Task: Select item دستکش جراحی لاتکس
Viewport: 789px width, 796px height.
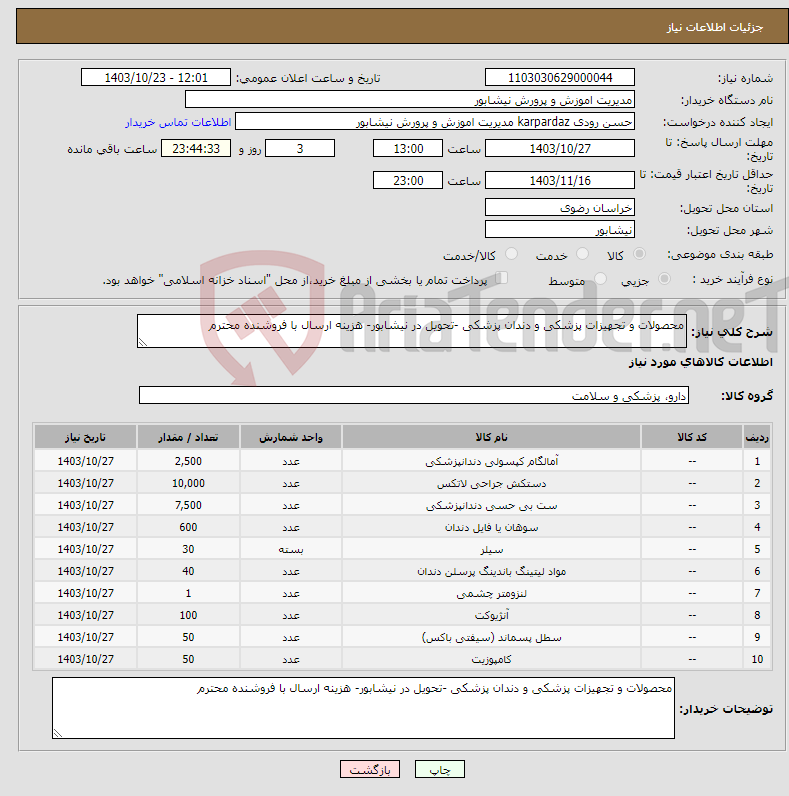Action: click(x=491, y=483)
